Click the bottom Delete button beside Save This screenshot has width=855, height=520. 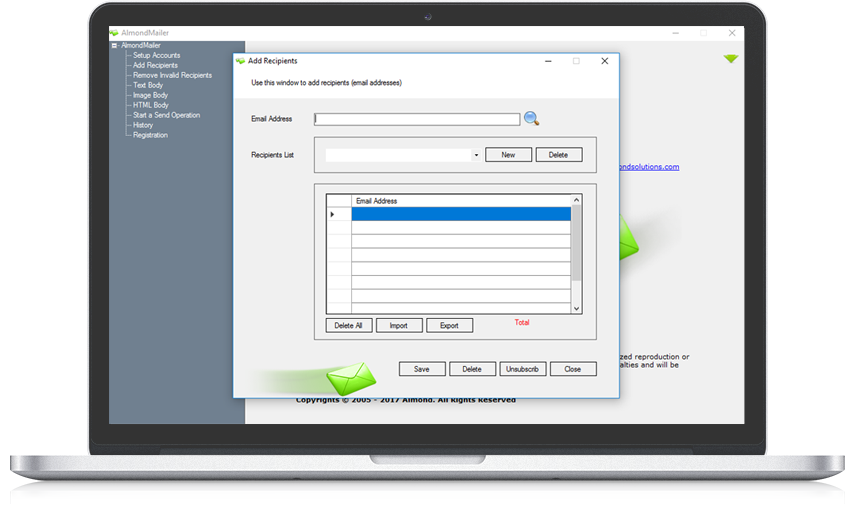point(472,369)
